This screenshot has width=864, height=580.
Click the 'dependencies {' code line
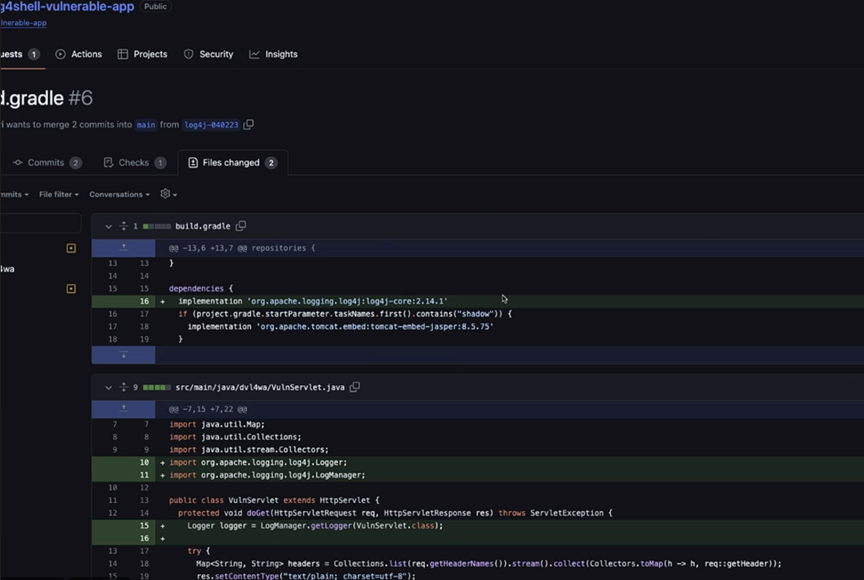pos(201,289)
